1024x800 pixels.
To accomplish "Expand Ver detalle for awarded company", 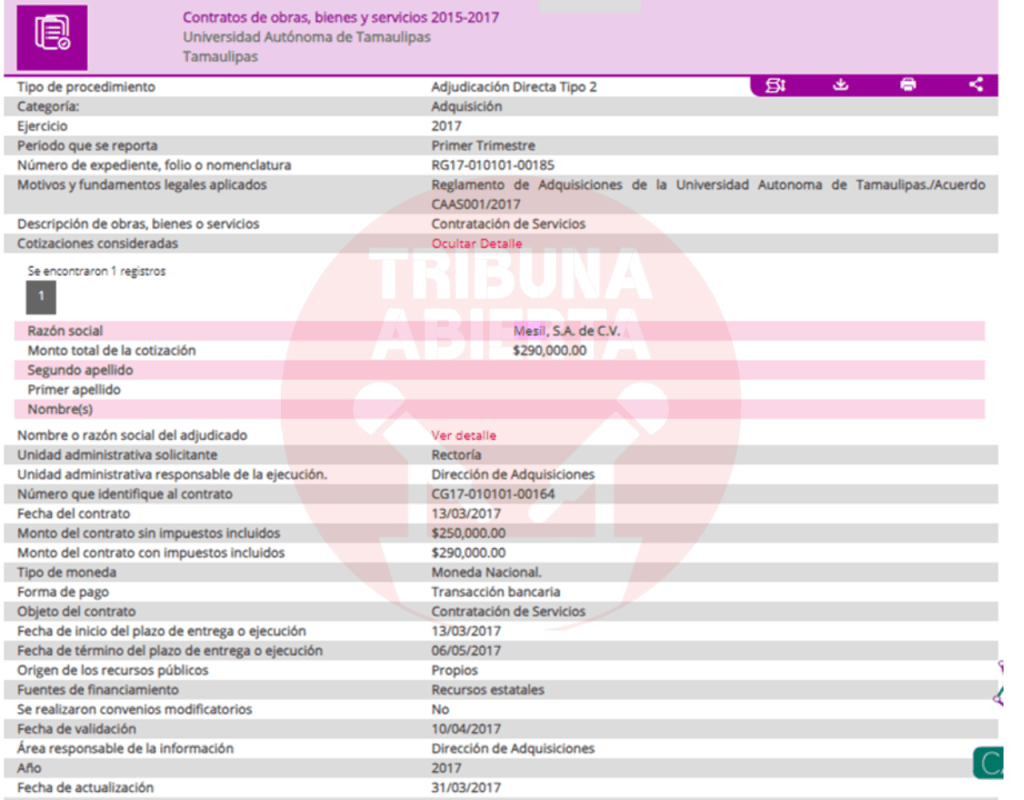I will [463, 436].
